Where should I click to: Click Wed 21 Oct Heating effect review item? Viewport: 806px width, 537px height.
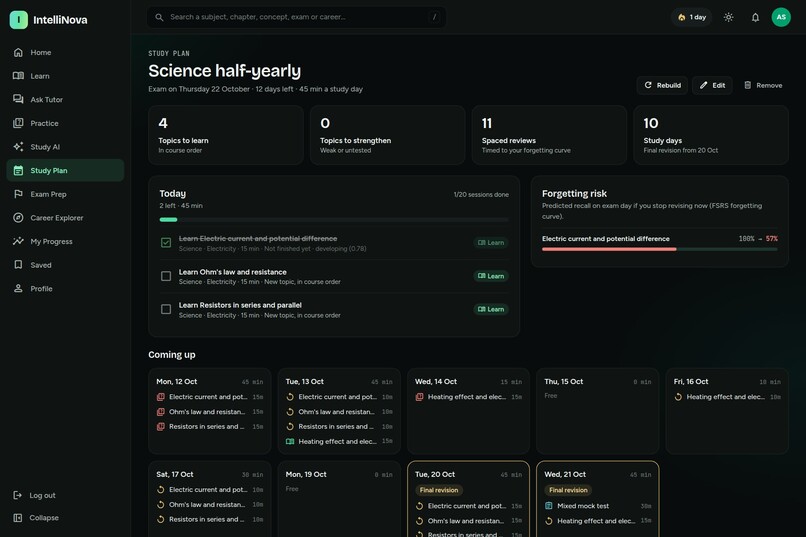pos(598,521)
